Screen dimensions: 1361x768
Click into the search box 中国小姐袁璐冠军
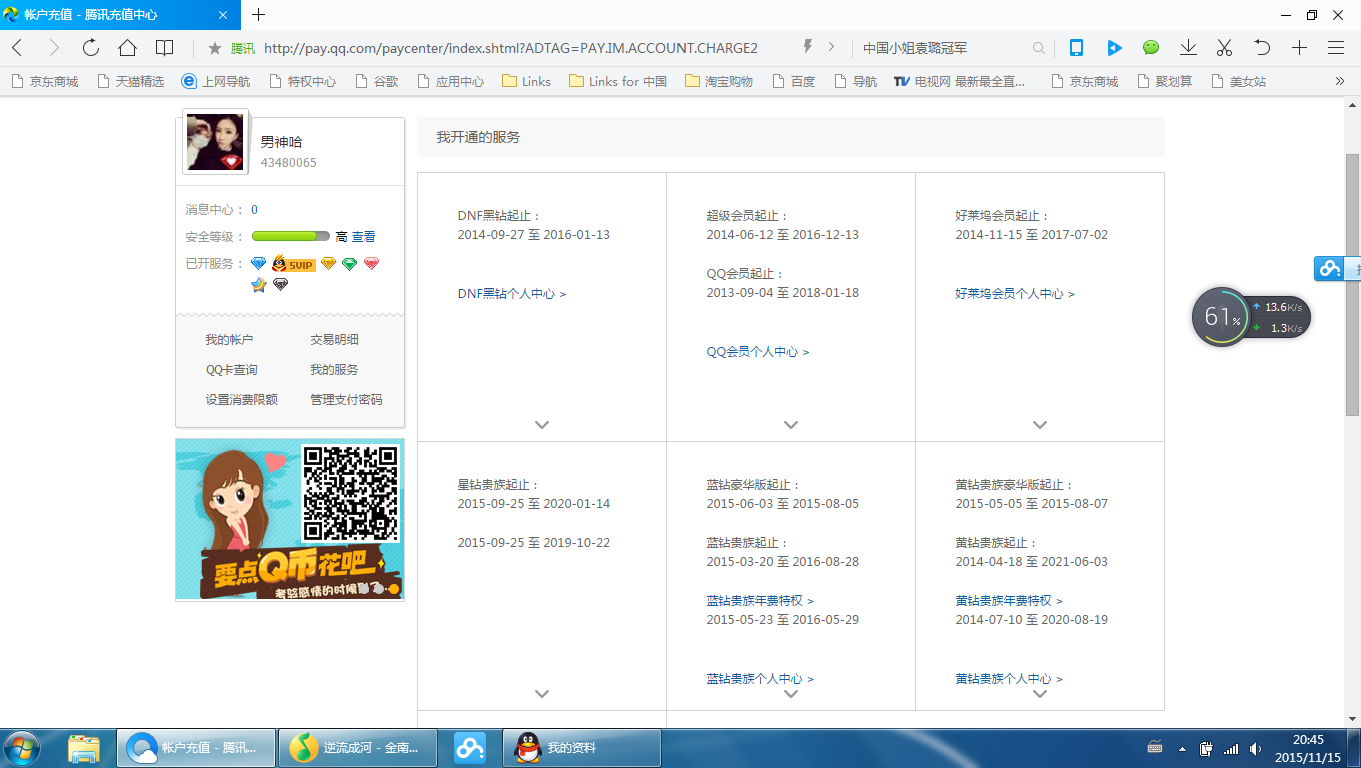point(945,48)
